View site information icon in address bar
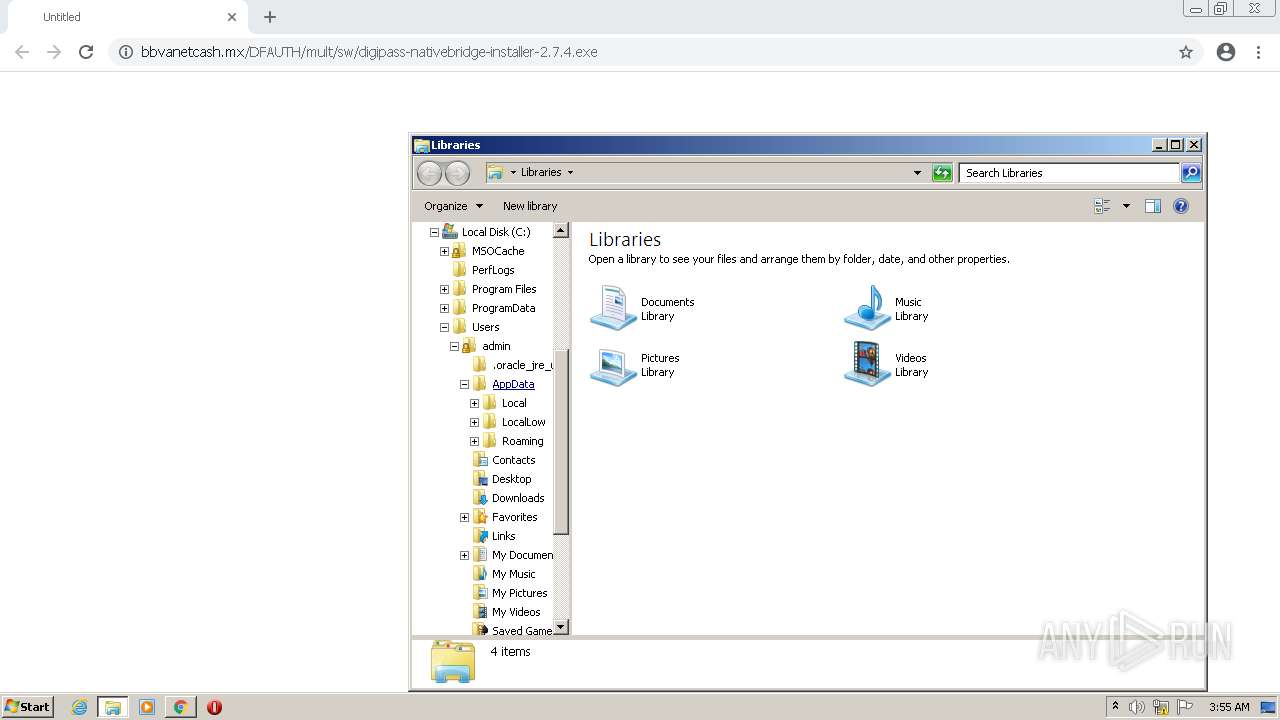The height and width of the screenshot is (720, 1280). 126,52
